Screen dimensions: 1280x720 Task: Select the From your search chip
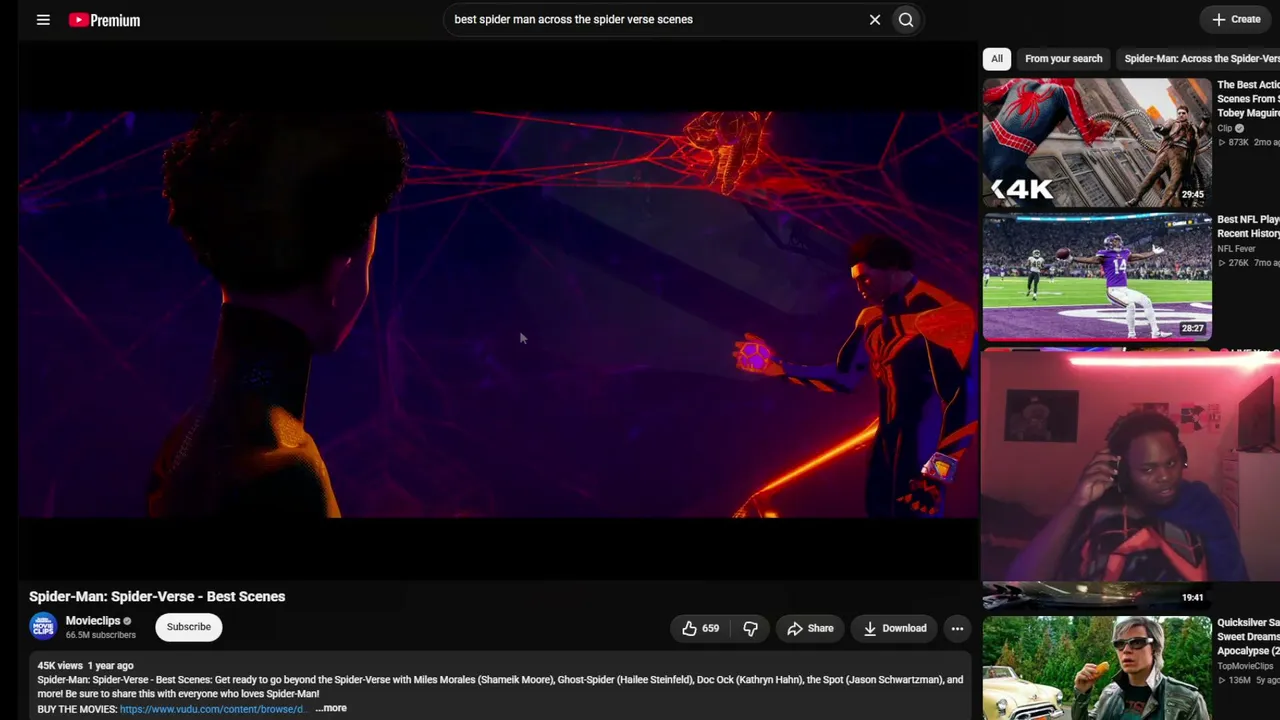click(x=1063, y=59)
